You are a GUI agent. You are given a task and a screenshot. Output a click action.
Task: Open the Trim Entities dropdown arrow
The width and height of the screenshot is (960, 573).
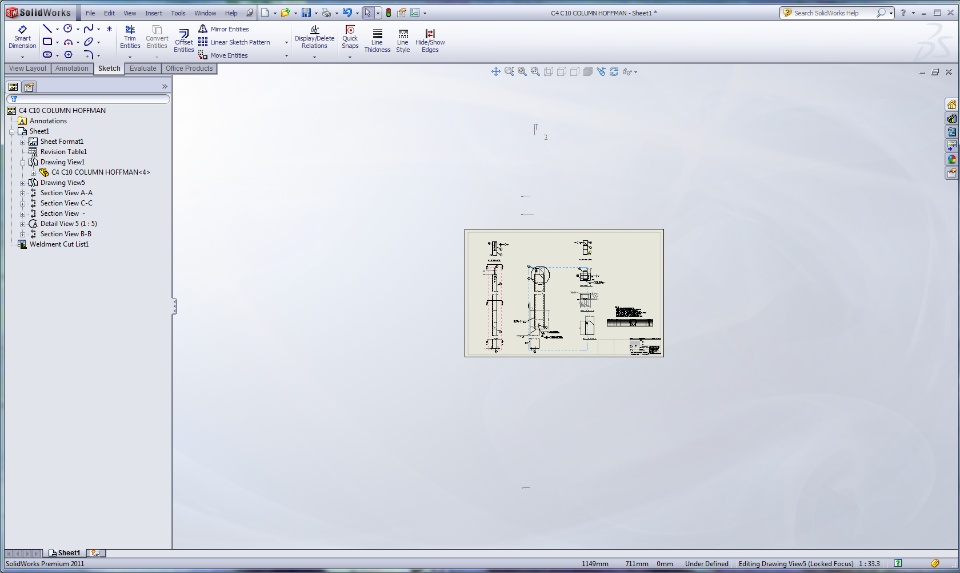coord(130,56)
